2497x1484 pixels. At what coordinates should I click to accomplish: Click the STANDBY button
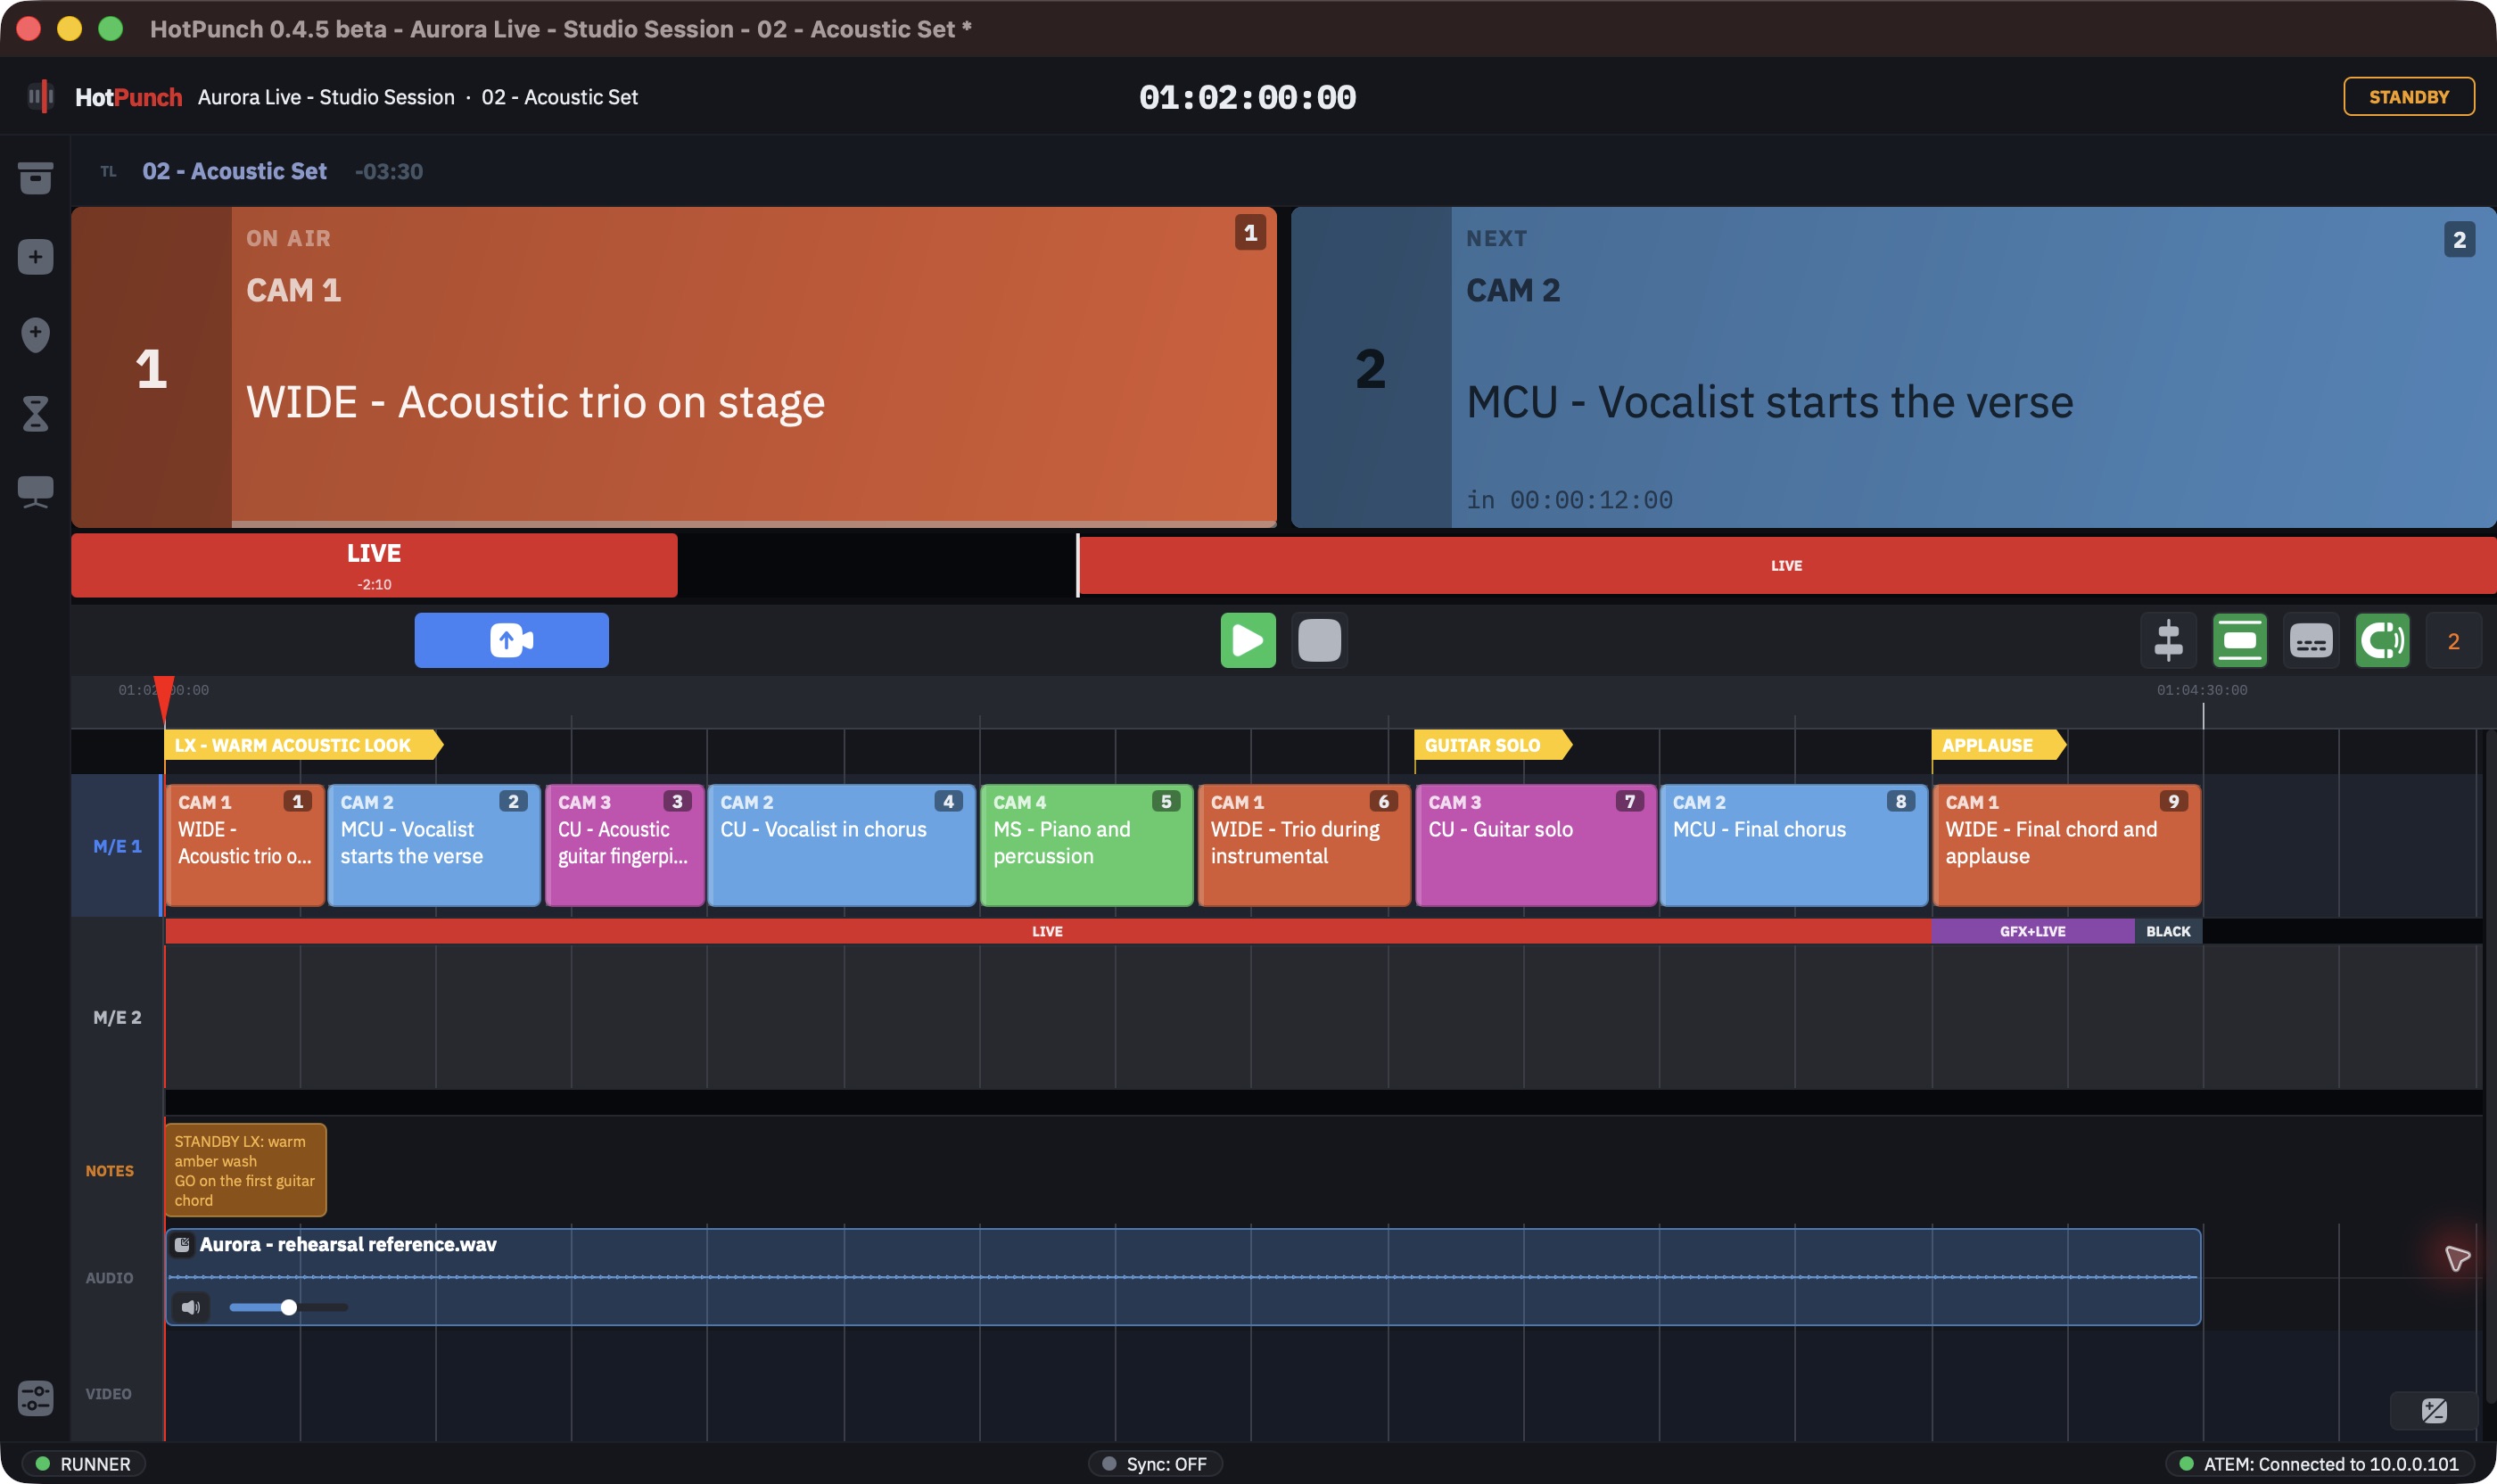pos(2408,97)
